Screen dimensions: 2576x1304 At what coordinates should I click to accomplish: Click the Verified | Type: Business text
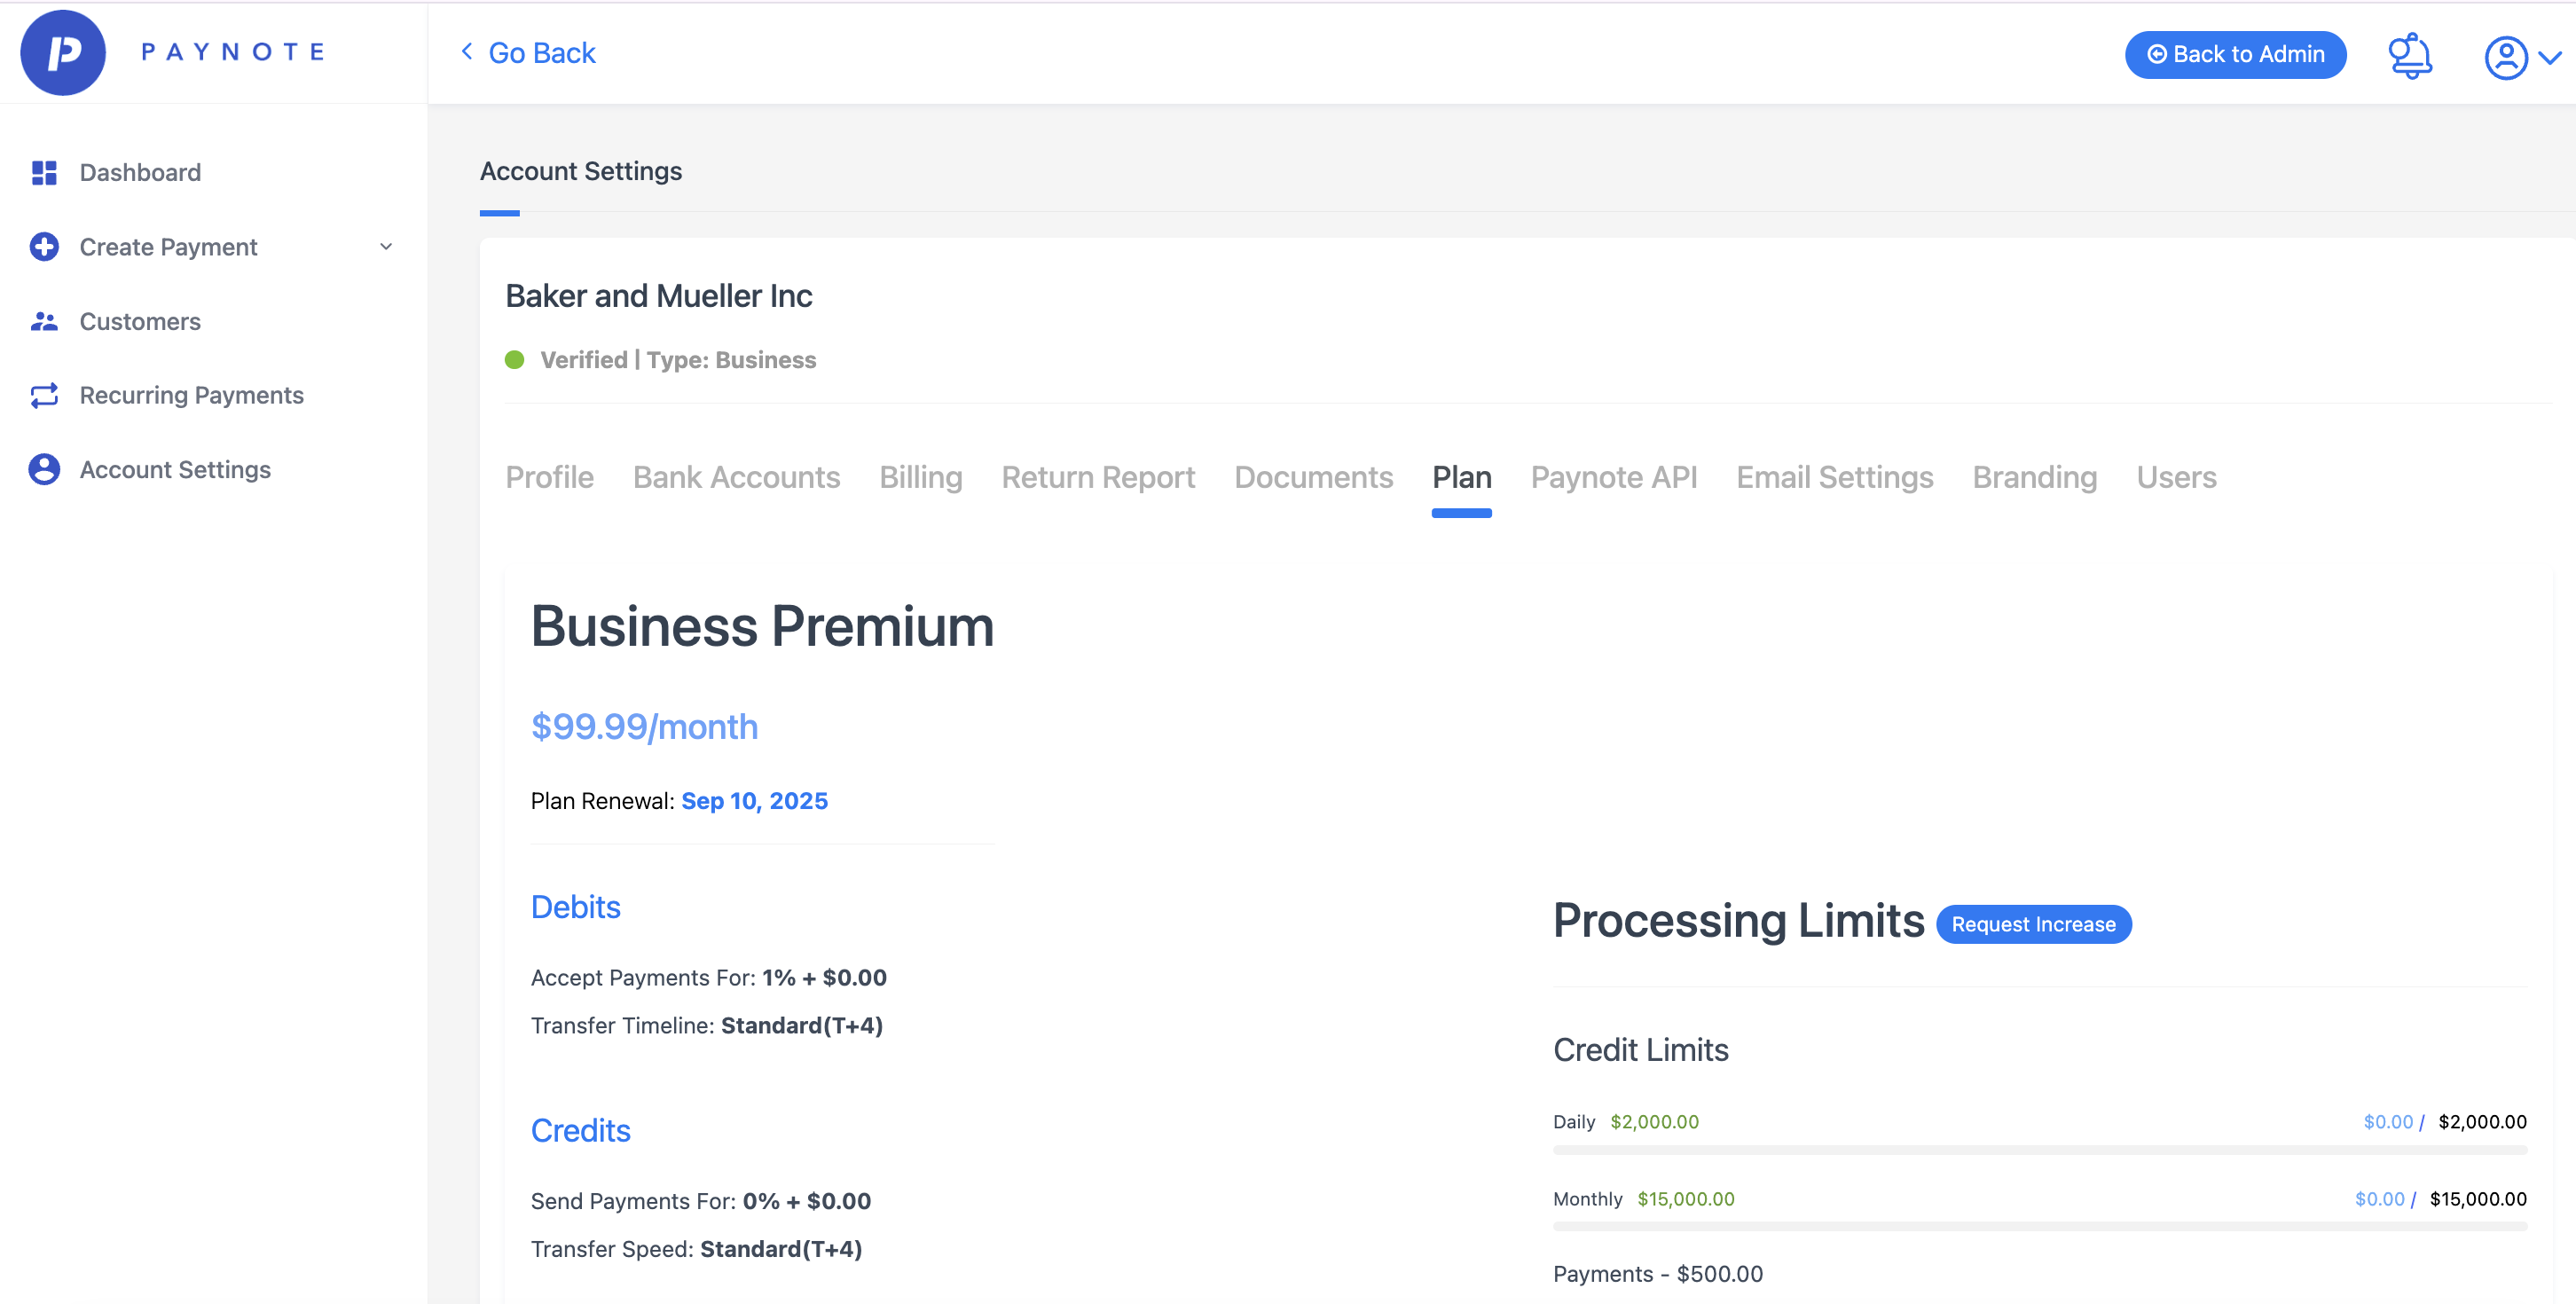point(678,360)
